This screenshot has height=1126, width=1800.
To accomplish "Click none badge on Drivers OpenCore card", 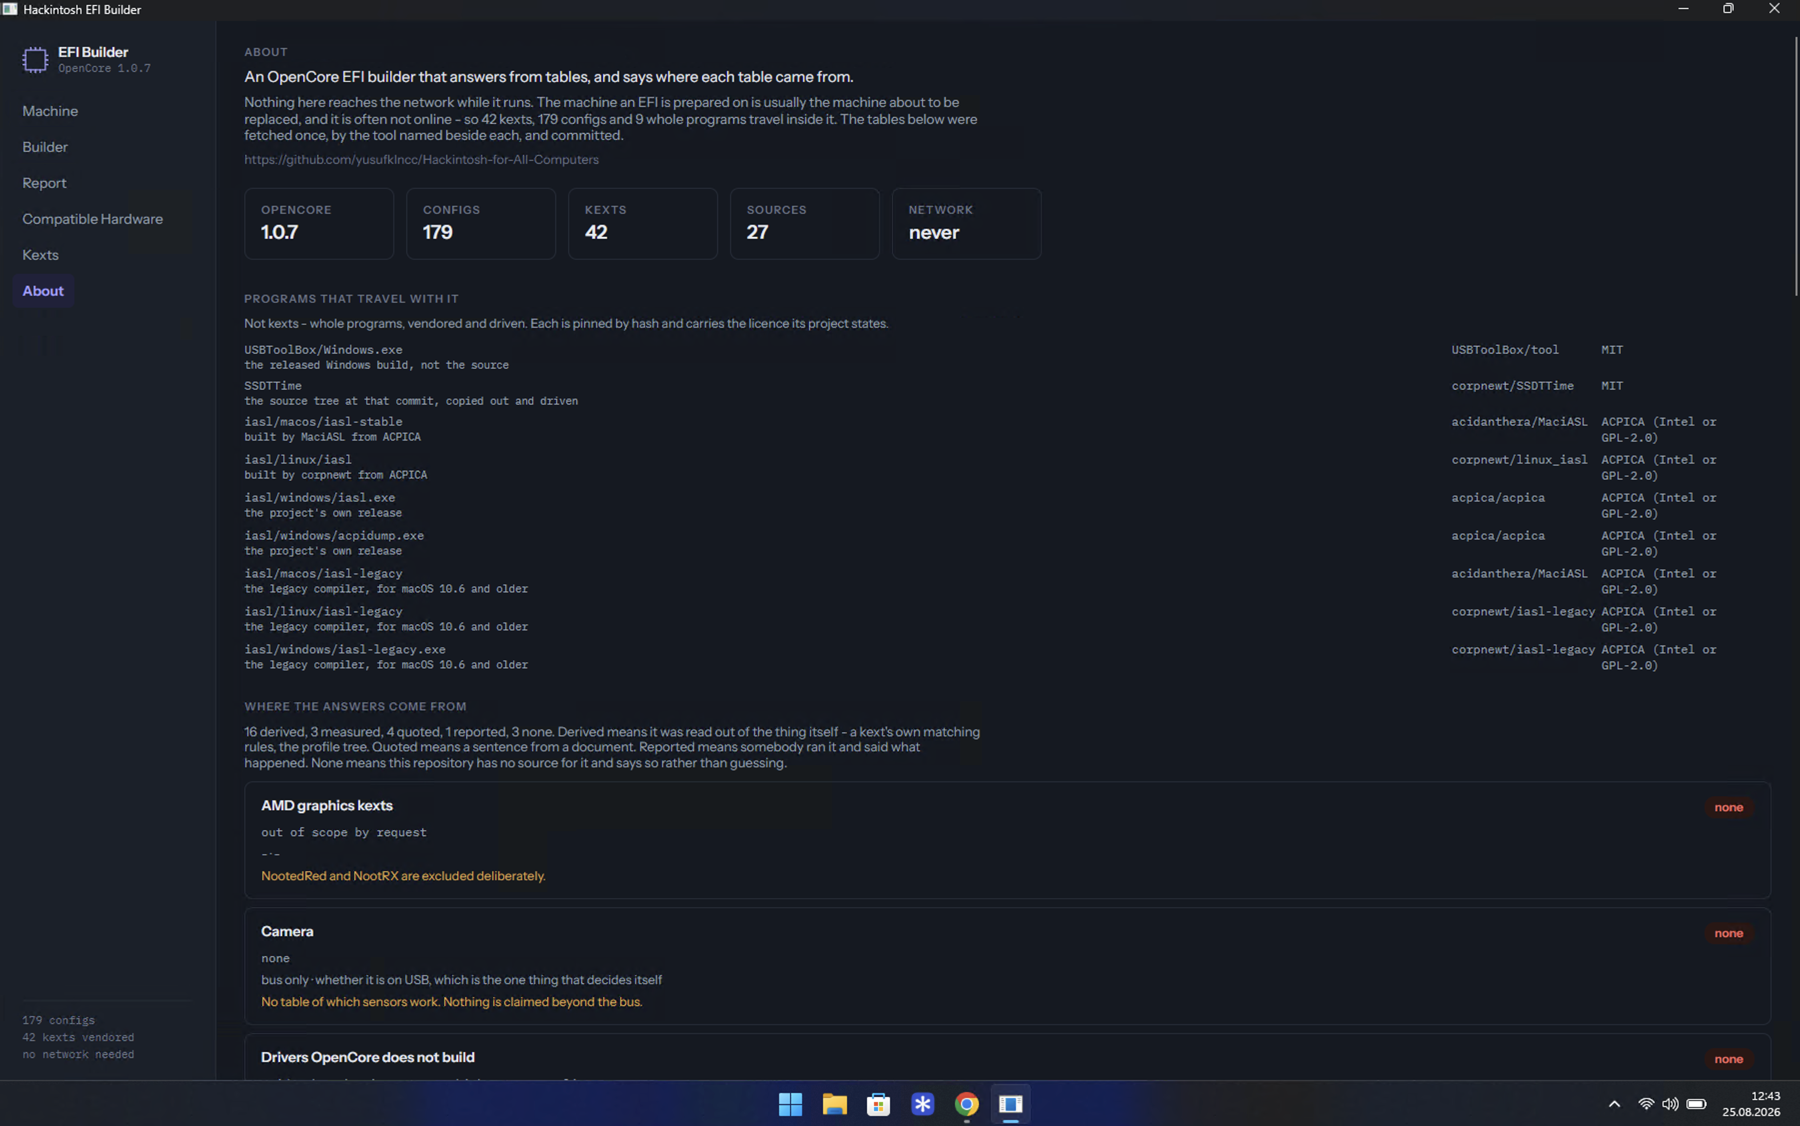I will pos(1728,1059).
